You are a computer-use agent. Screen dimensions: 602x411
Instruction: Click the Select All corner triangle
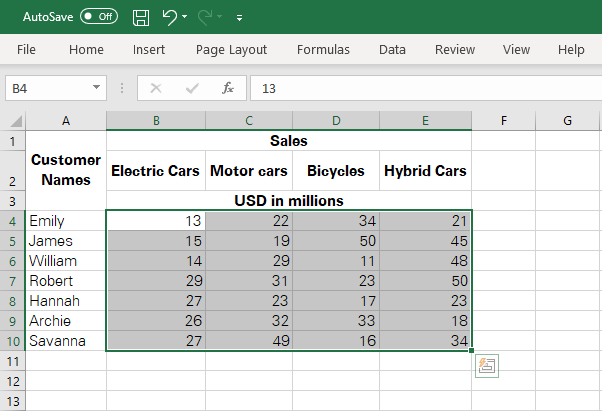click(x=16, y=121)
